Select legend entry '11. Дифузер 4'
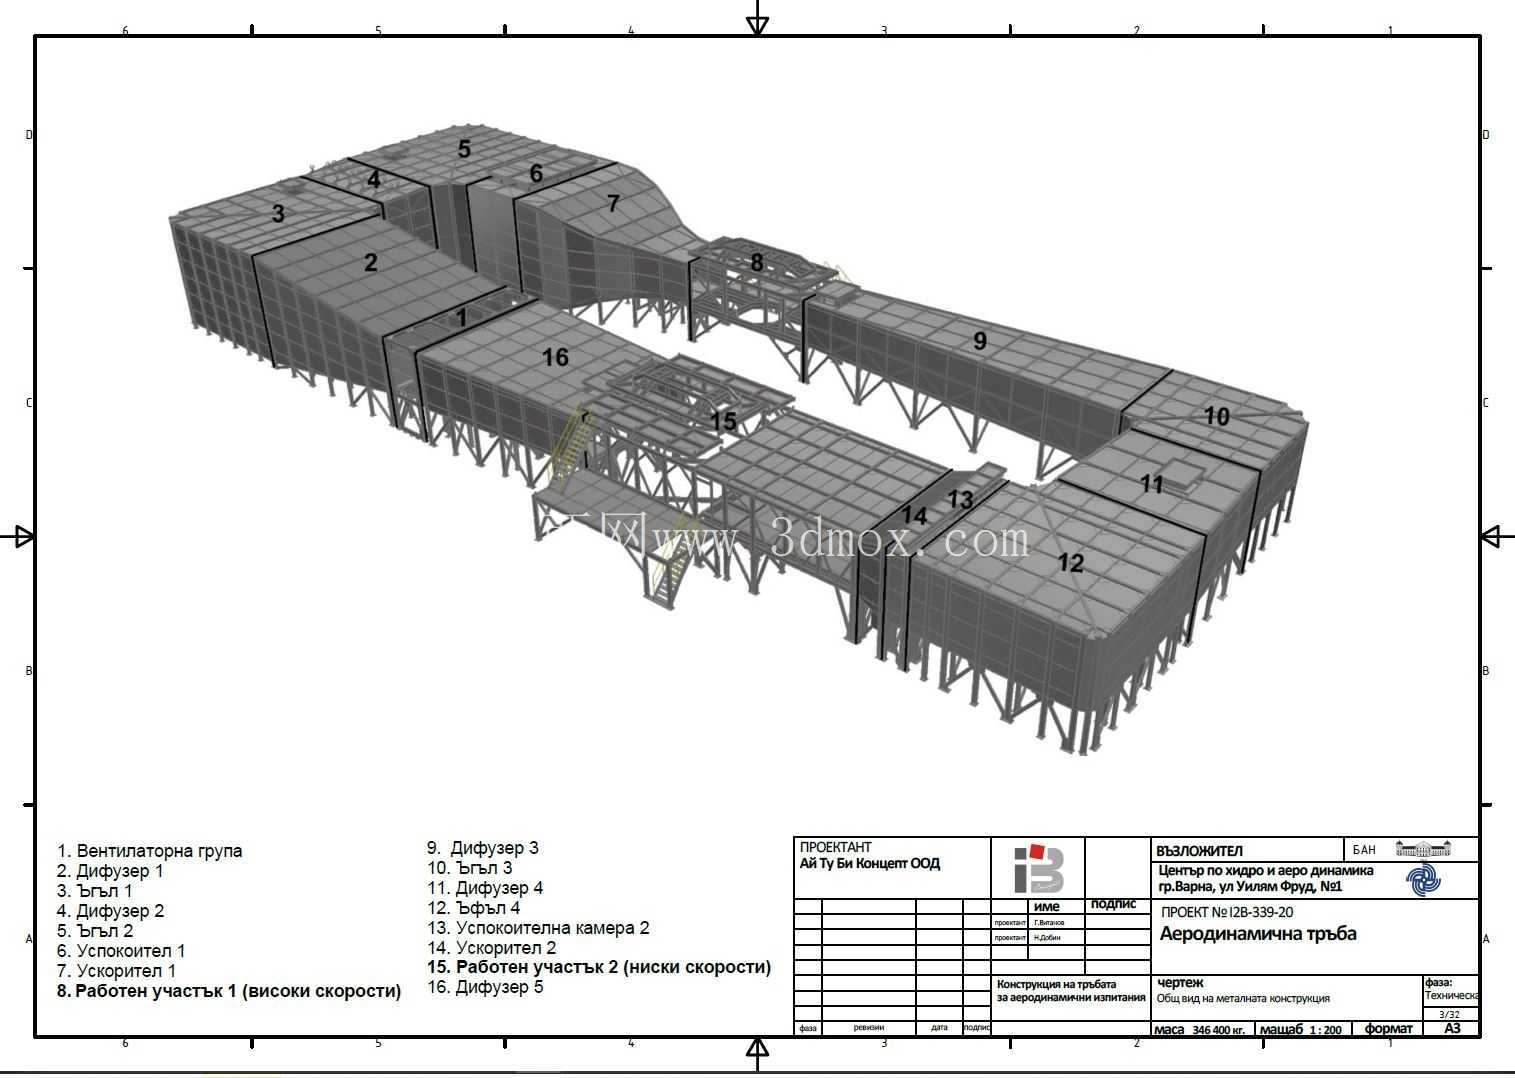 tap(485, 888)
